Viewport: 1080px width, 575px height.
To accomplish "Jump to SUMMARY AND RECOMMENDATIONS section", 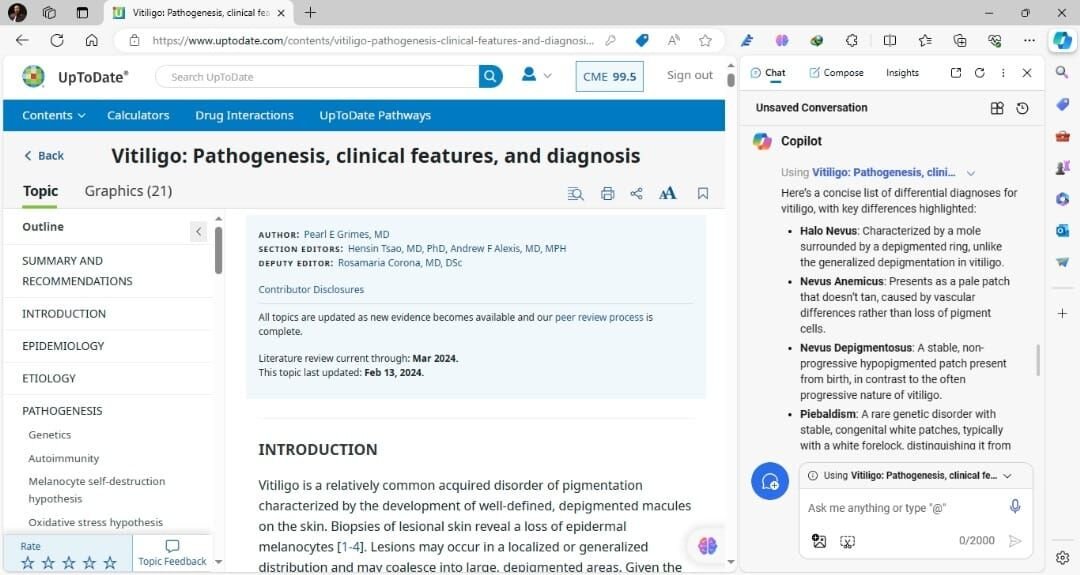I will pyautogui.click(x=77, y=271).
